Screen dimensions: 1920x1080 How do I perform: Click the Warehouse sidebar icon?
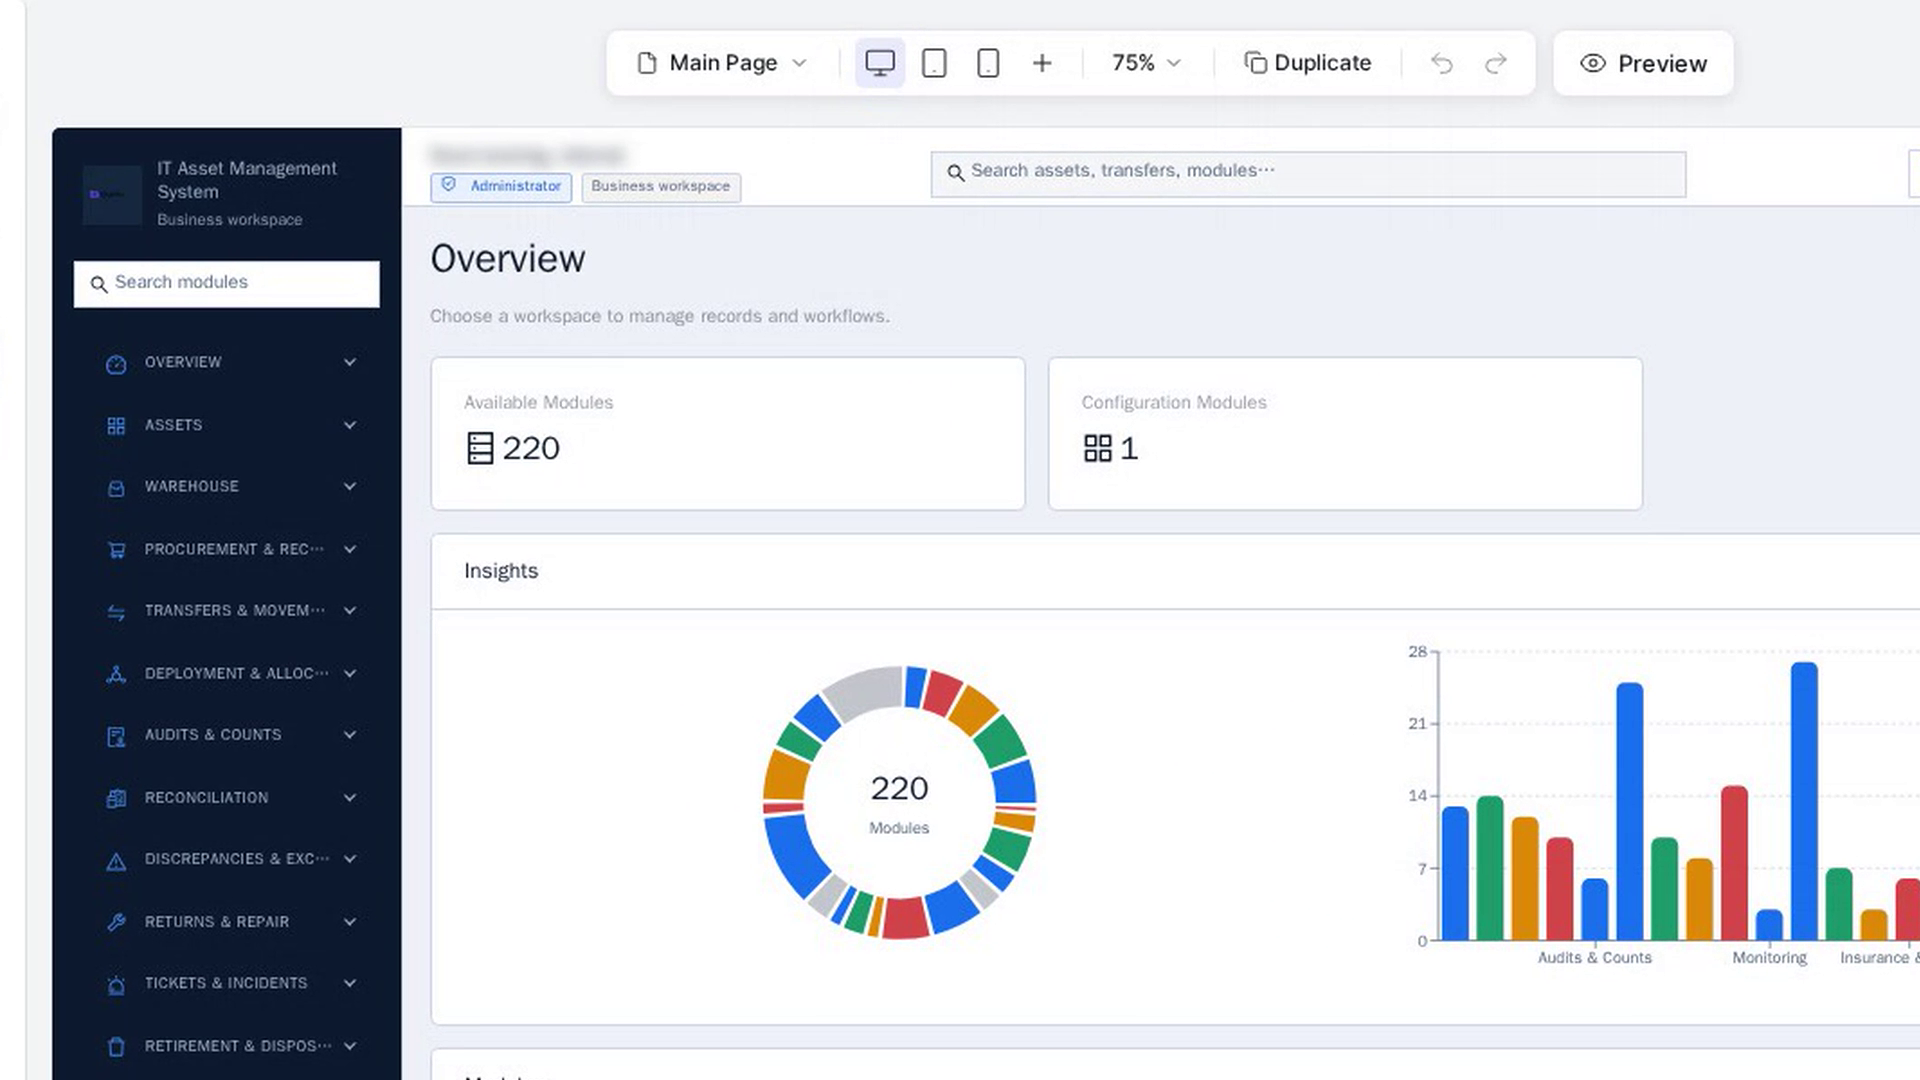[x=116, y=488]
